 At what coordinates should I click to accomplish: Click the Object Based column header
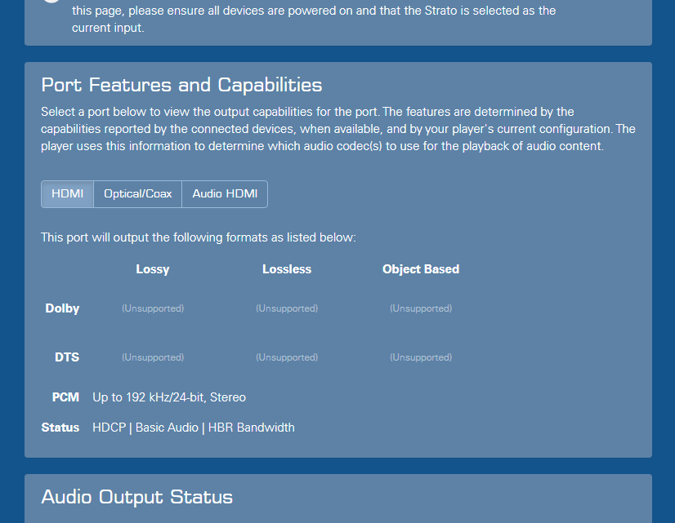click(420, 269)
